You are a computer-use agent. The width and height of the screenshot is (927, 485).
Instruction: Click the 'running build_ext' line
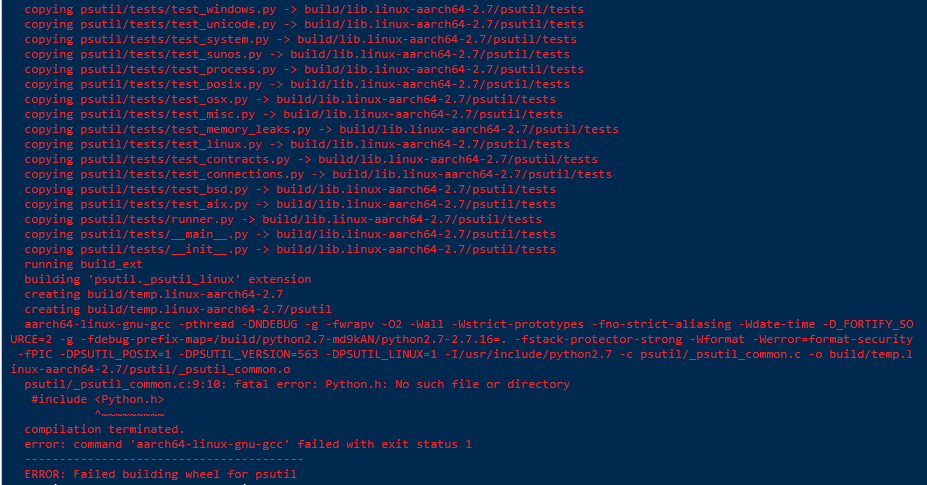pyautogui.click(x=83, y=264)
